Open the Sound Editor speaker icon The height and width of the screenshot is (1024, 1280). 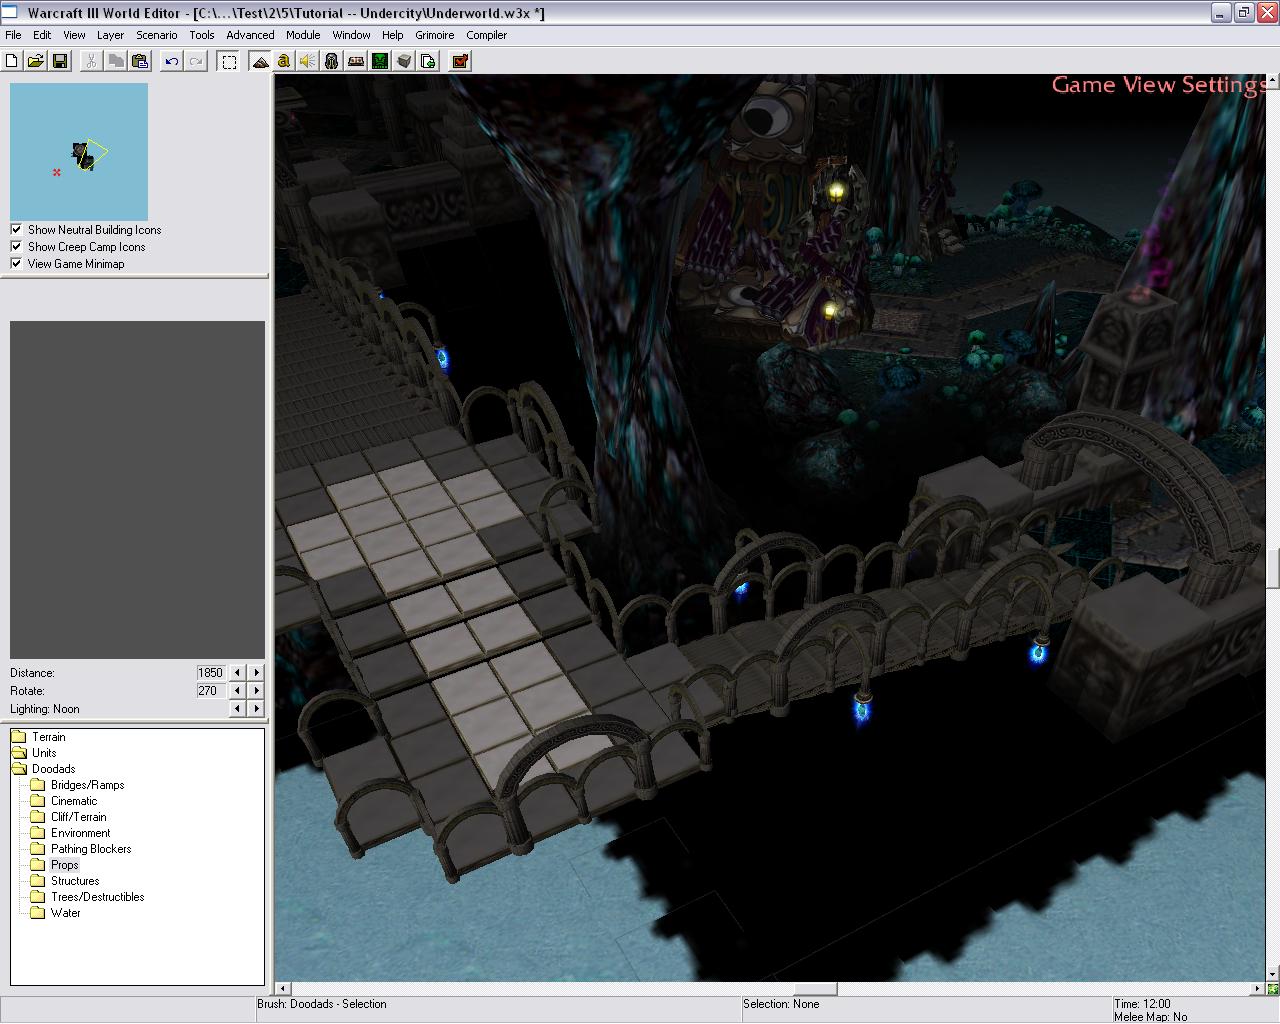[x=307, y=61]
